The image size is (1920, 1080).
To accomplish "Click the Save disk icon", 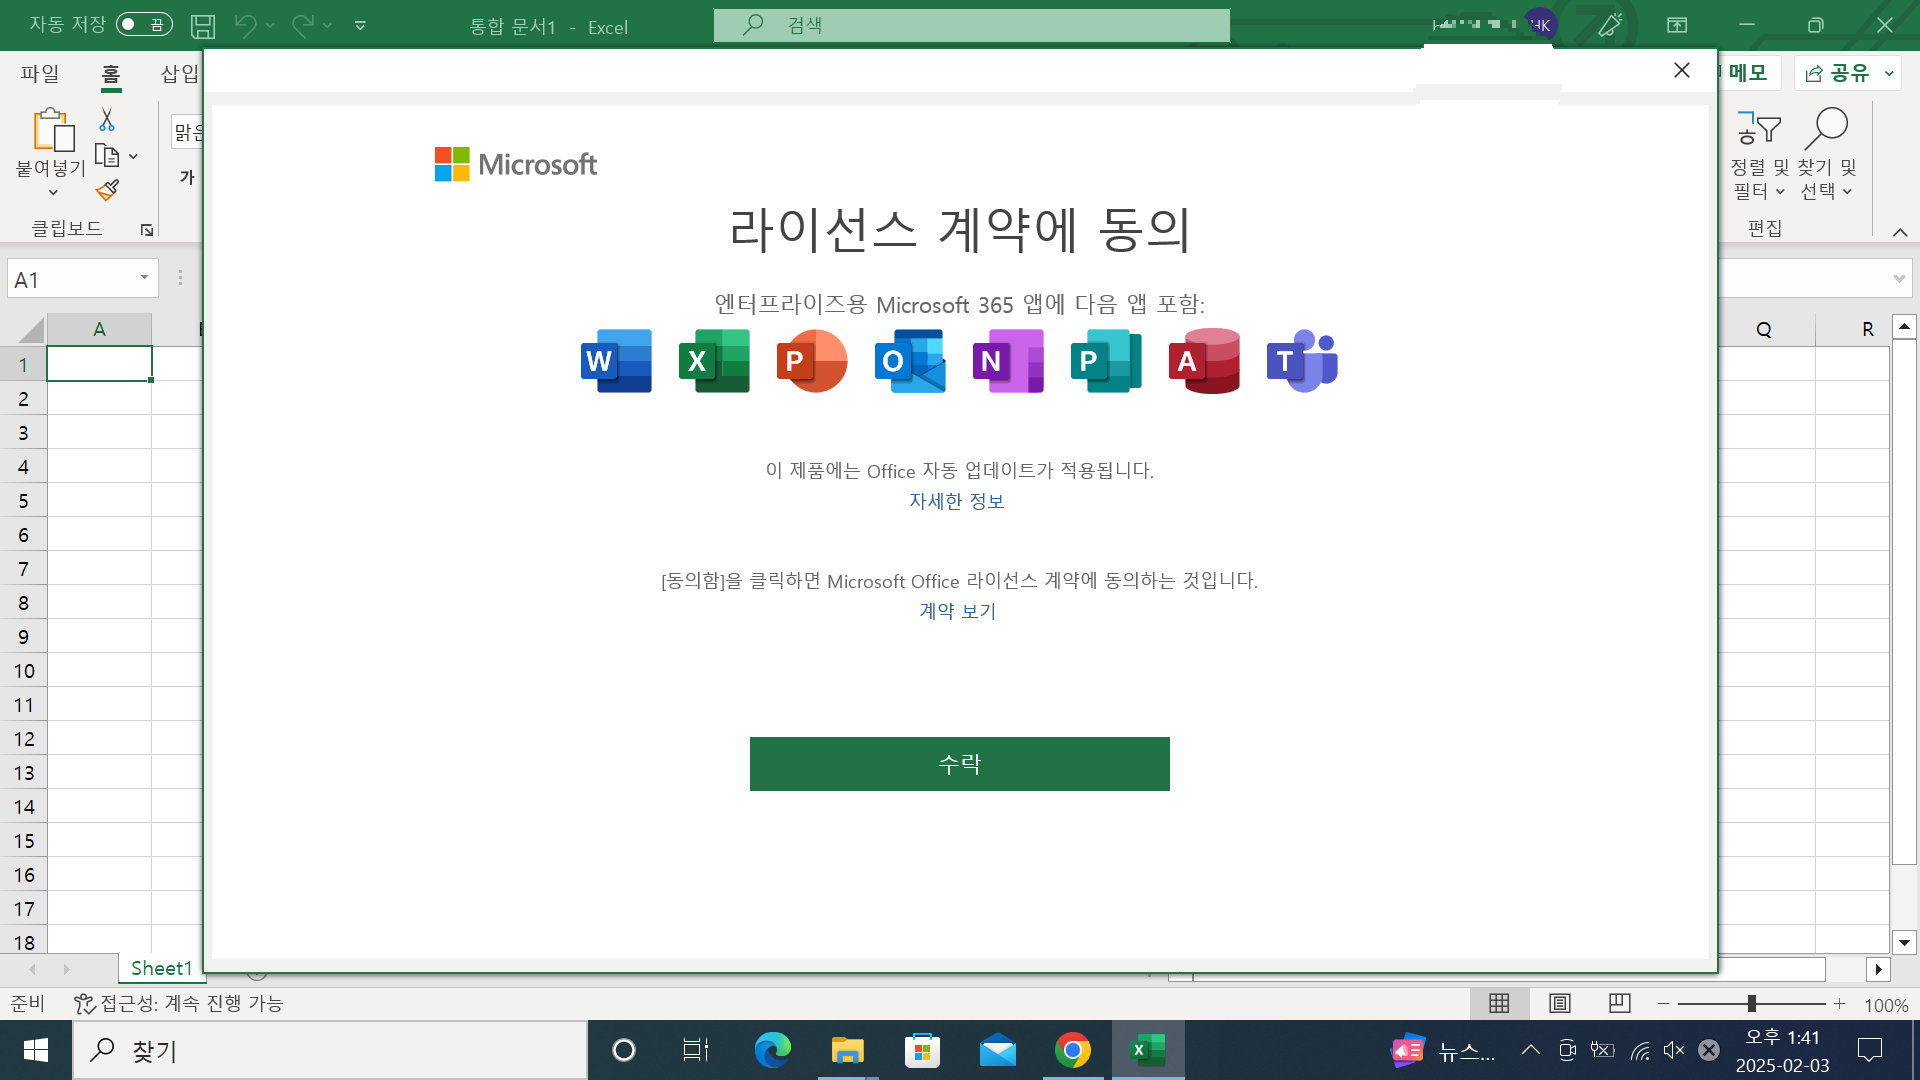I will pyautogui.click(x=203, y=26).
